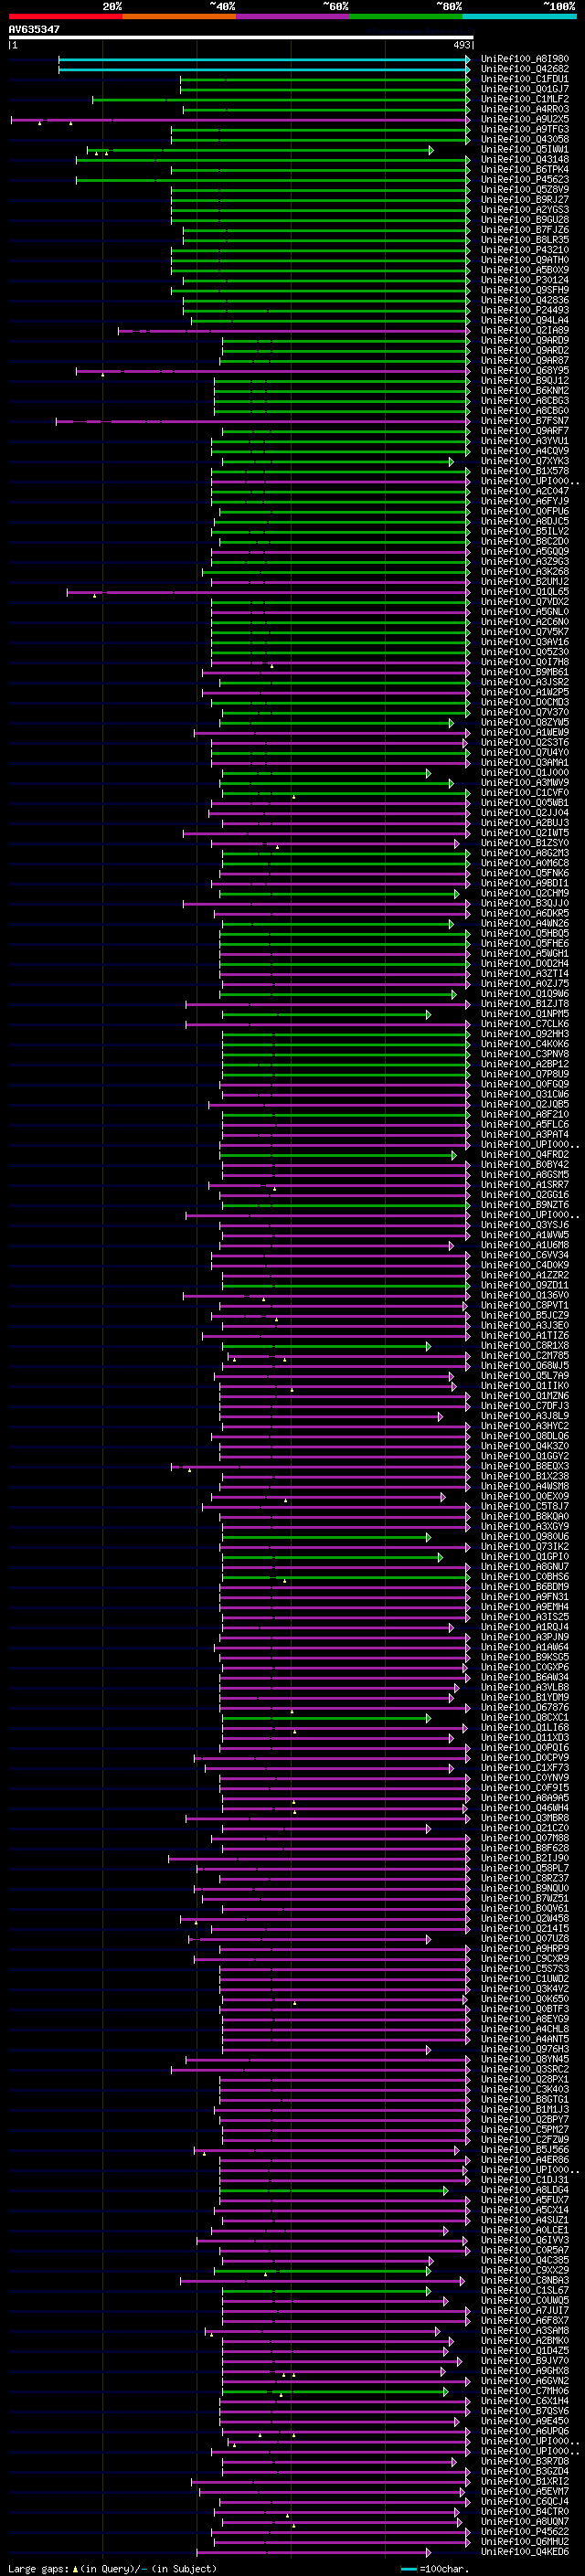Click the cyan identity scale segment

(519, 16)
